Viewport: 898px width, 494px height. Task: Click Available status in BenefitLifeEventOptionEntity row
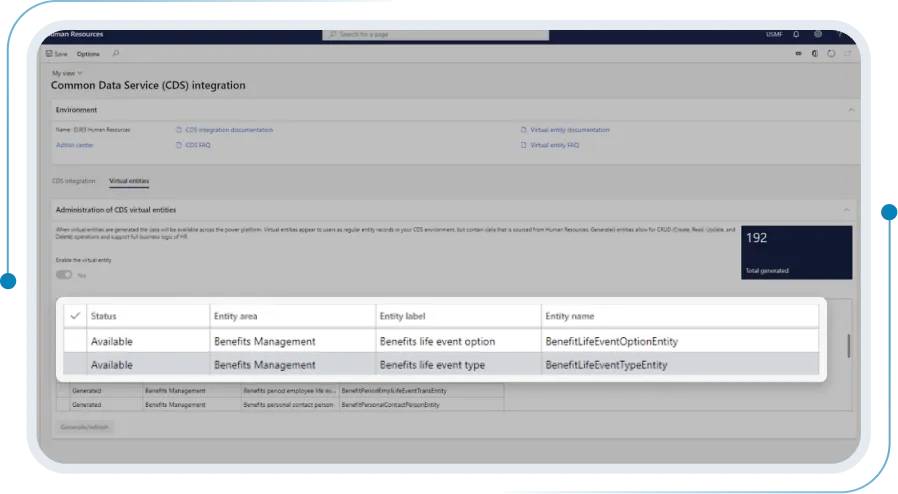tap(112, 341)
